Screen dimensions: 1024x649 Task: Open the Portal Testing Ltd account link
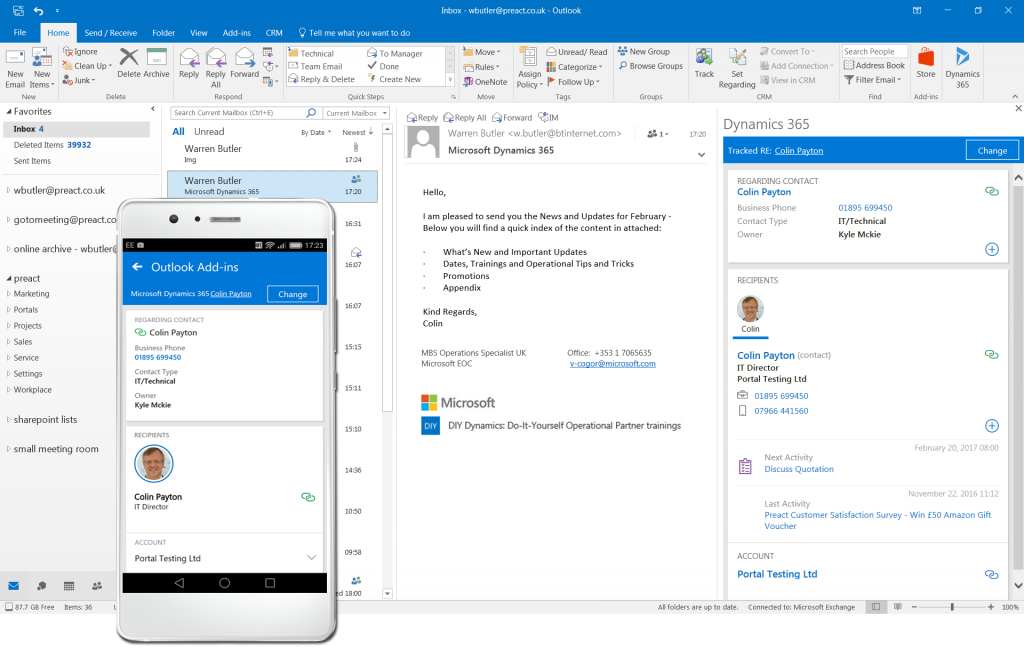click(777, 574)
